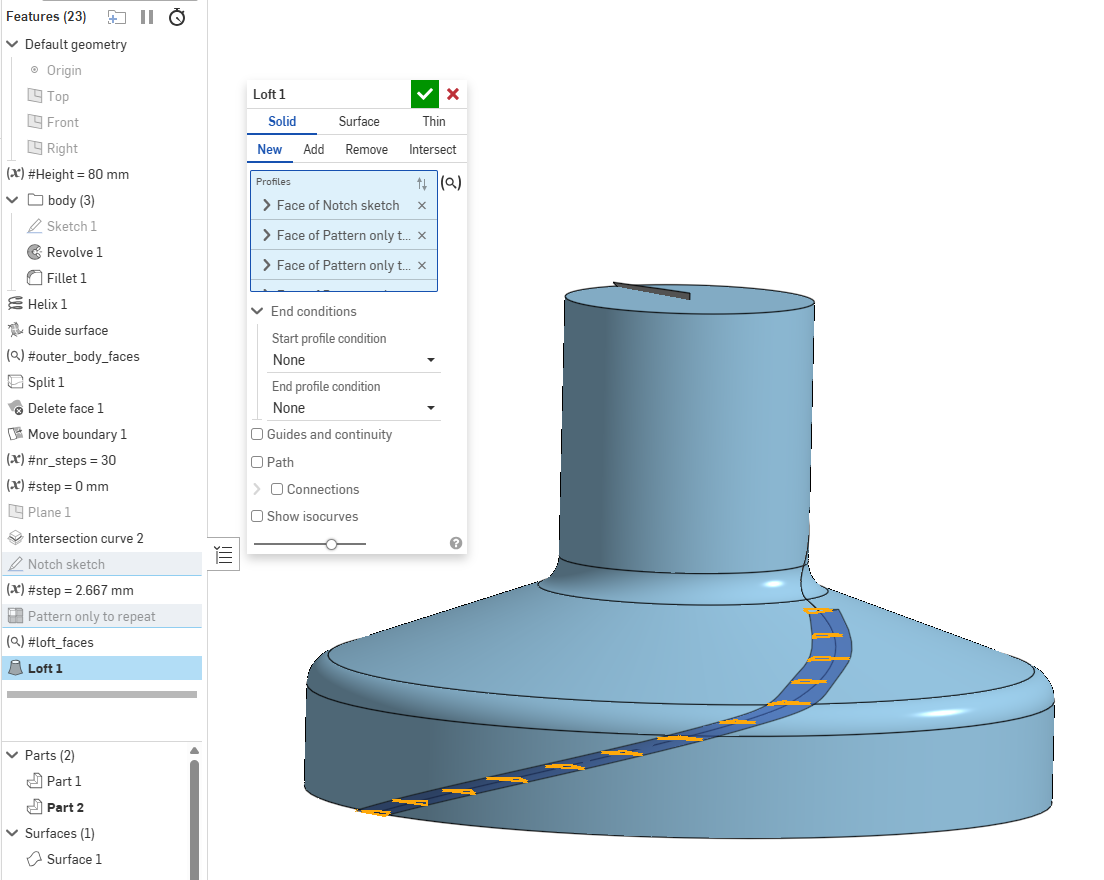Check the Path option

click(257, 462)
